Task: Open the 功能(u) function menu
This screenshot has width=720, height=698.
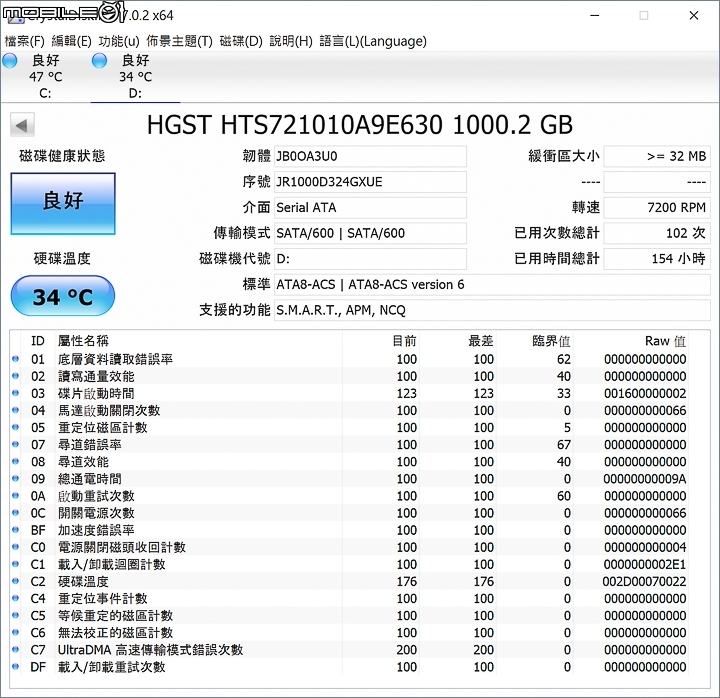Action: (119, 41)
